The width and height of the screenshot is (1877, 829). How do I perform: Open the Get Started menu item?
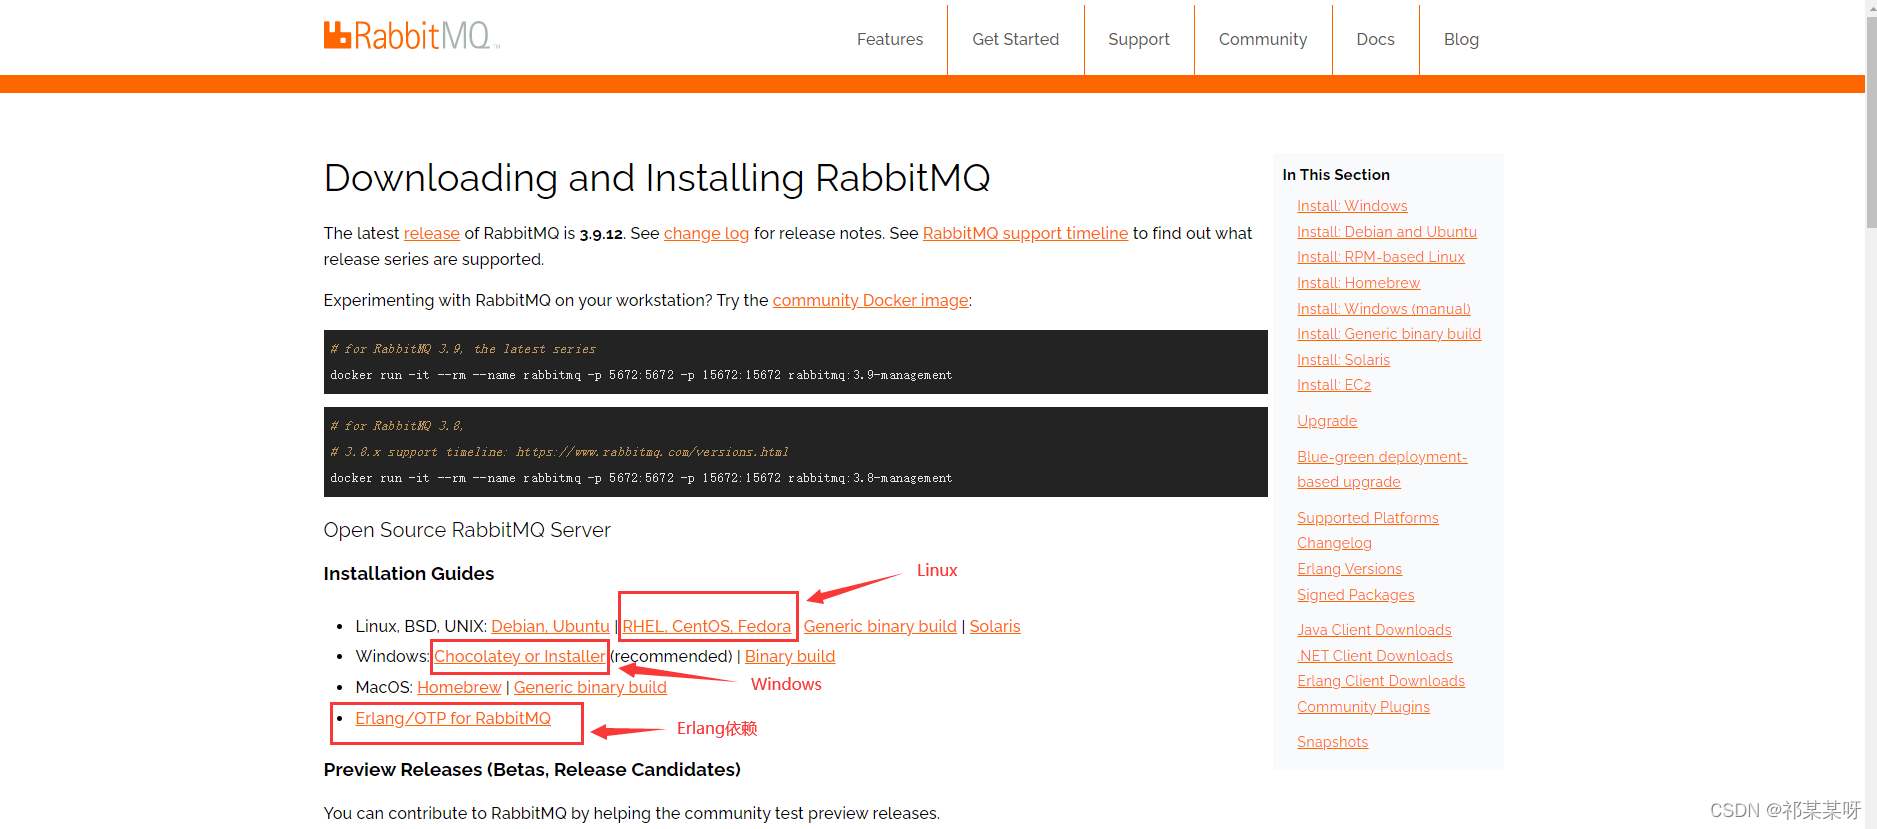click(1015, 39)
